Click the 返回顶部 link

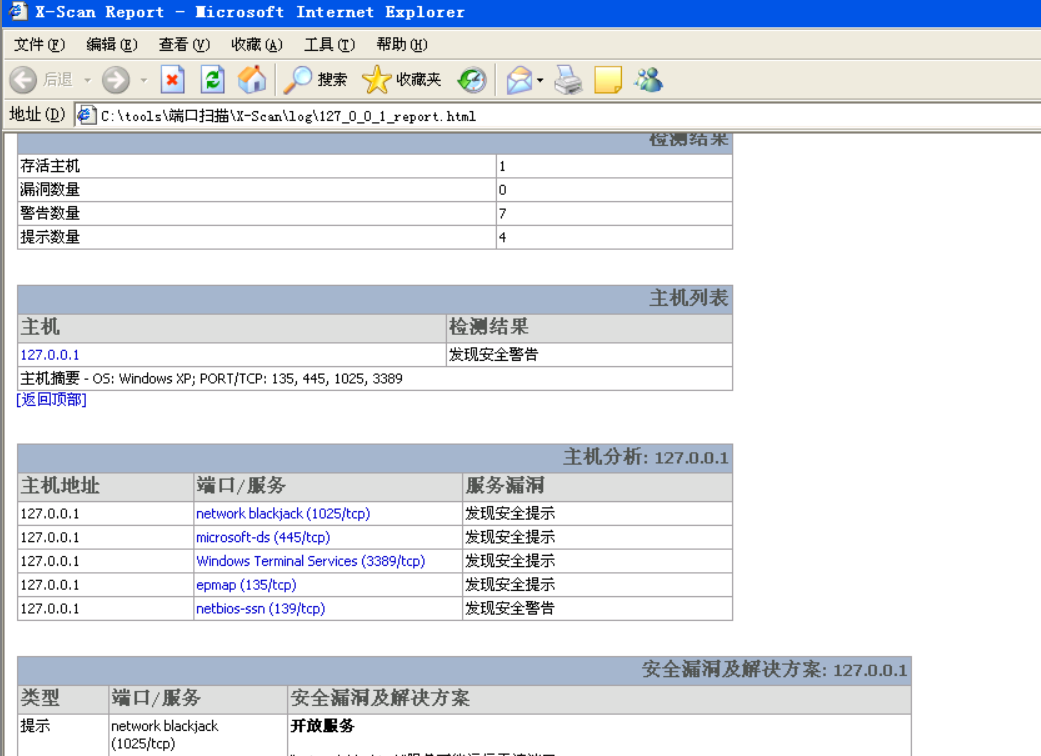(51, 399)
